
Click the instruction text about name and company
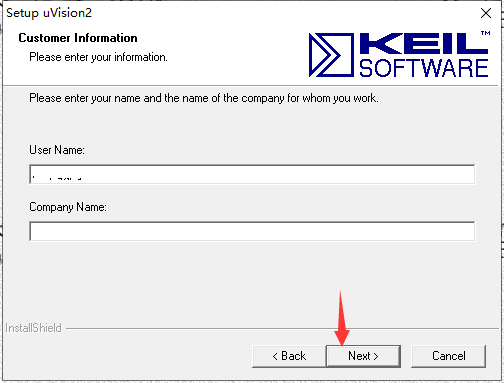click(204, 98)
